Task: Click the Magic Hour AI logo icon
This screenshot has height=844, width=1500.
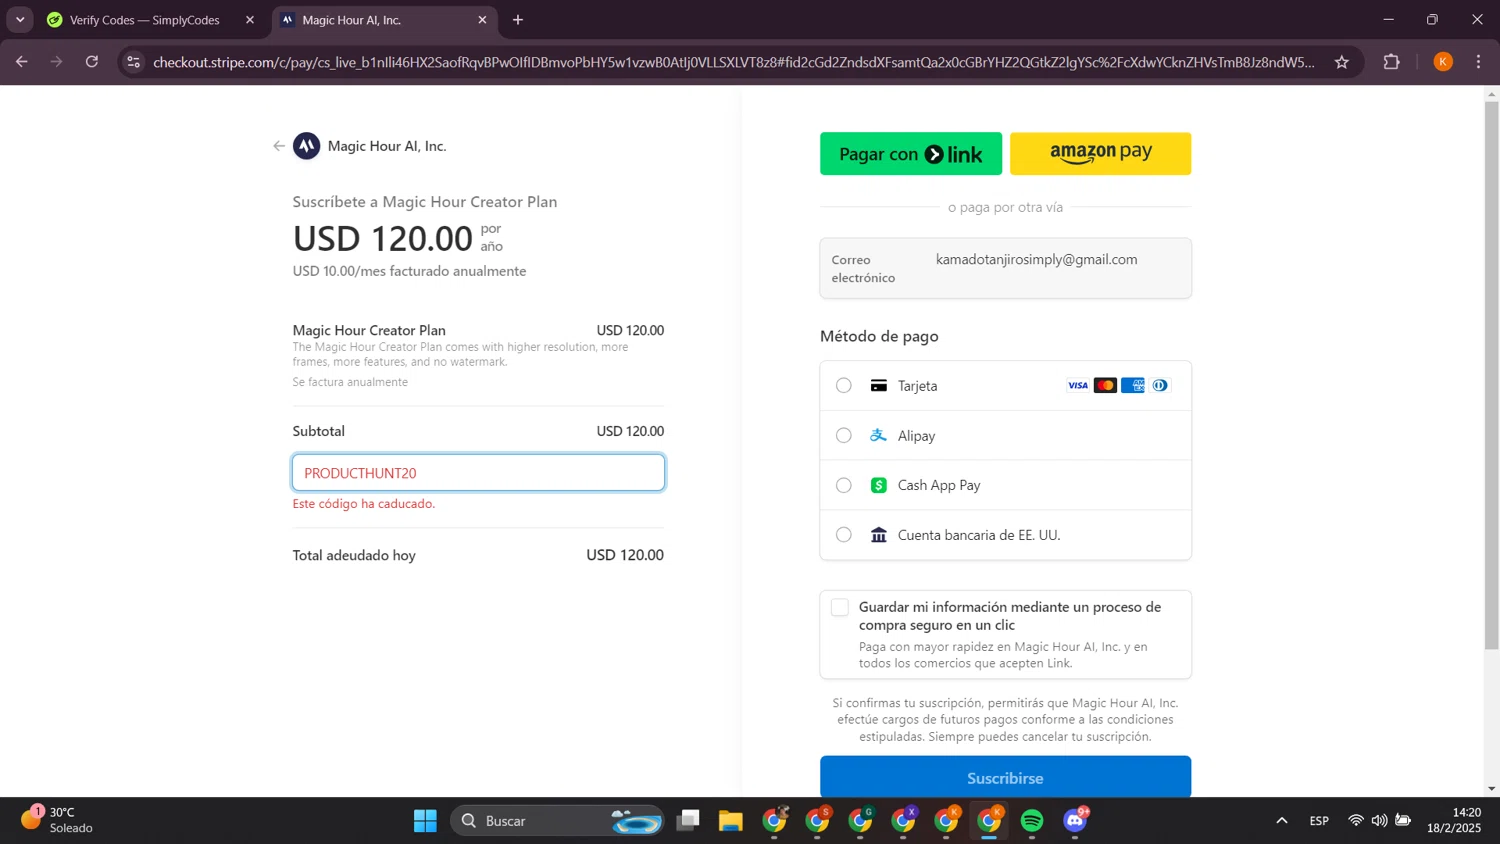Action: point(306,146)
